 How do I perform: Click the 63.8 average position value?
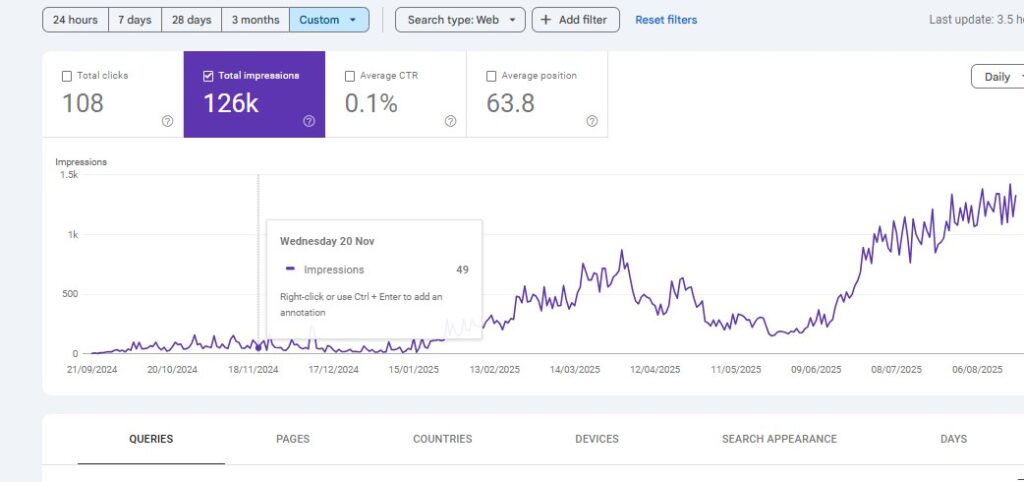tap(510, 103)
